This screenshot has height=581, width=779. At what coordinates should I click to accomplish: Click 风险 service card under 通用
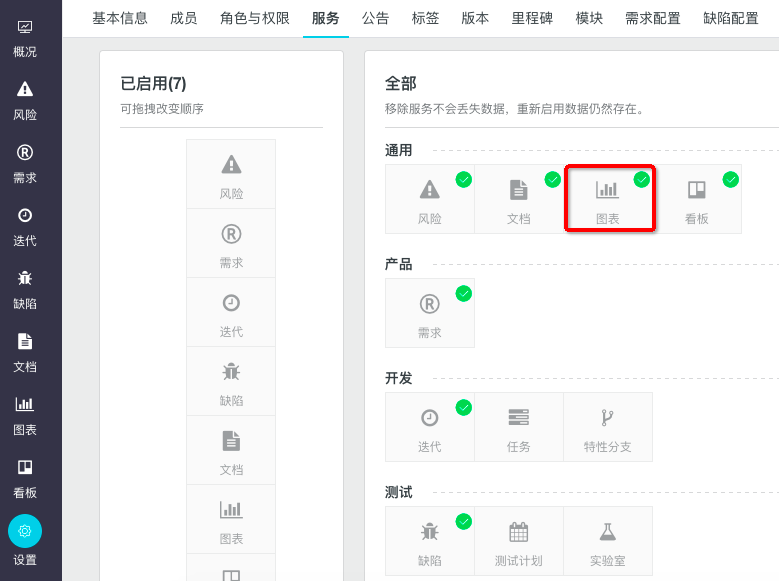pyautogui.click(x=430, y=199)
